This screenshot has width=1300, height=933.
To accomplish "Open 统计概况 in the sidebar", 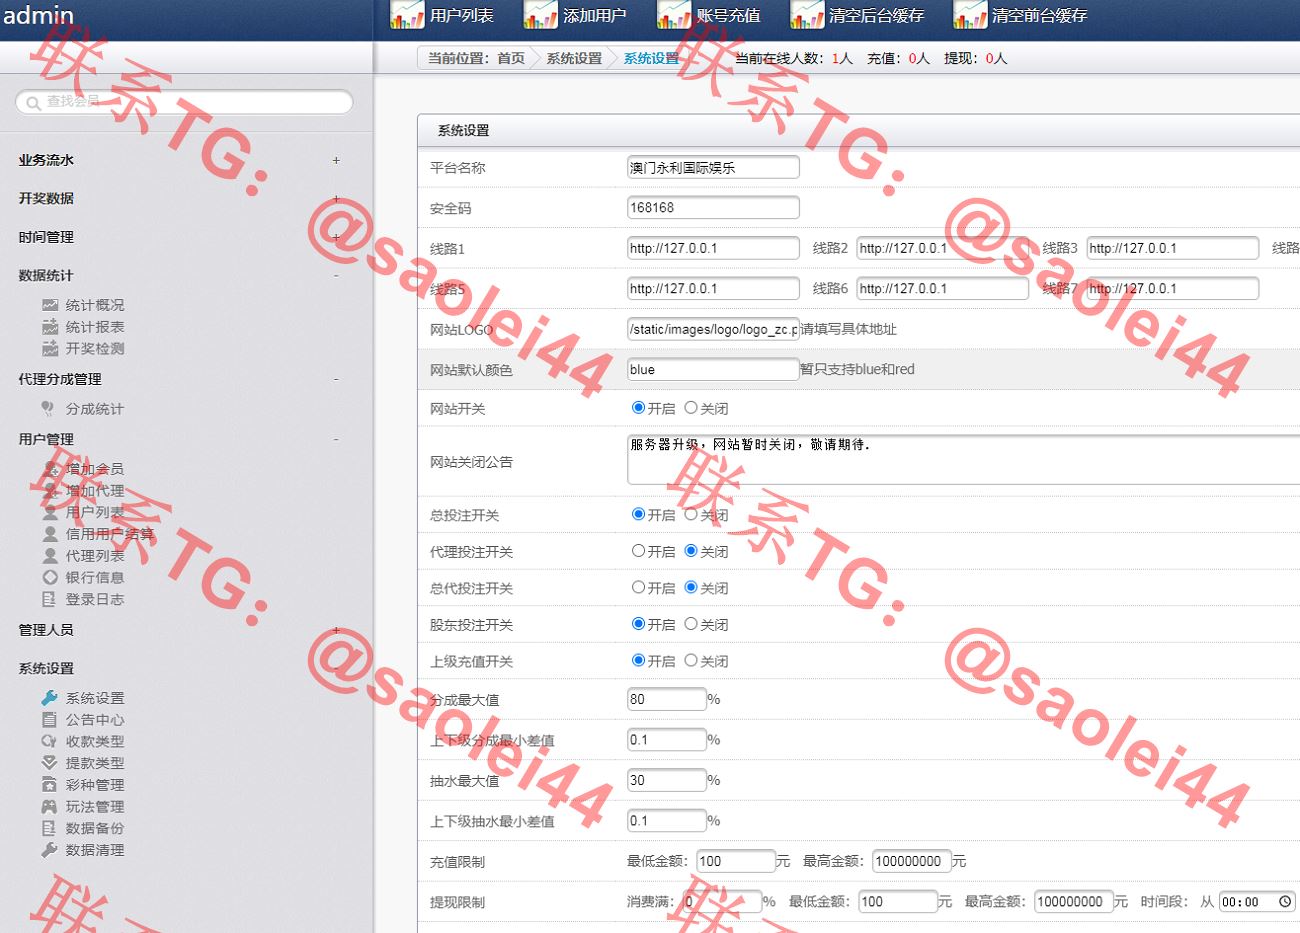I will [94, 305].
